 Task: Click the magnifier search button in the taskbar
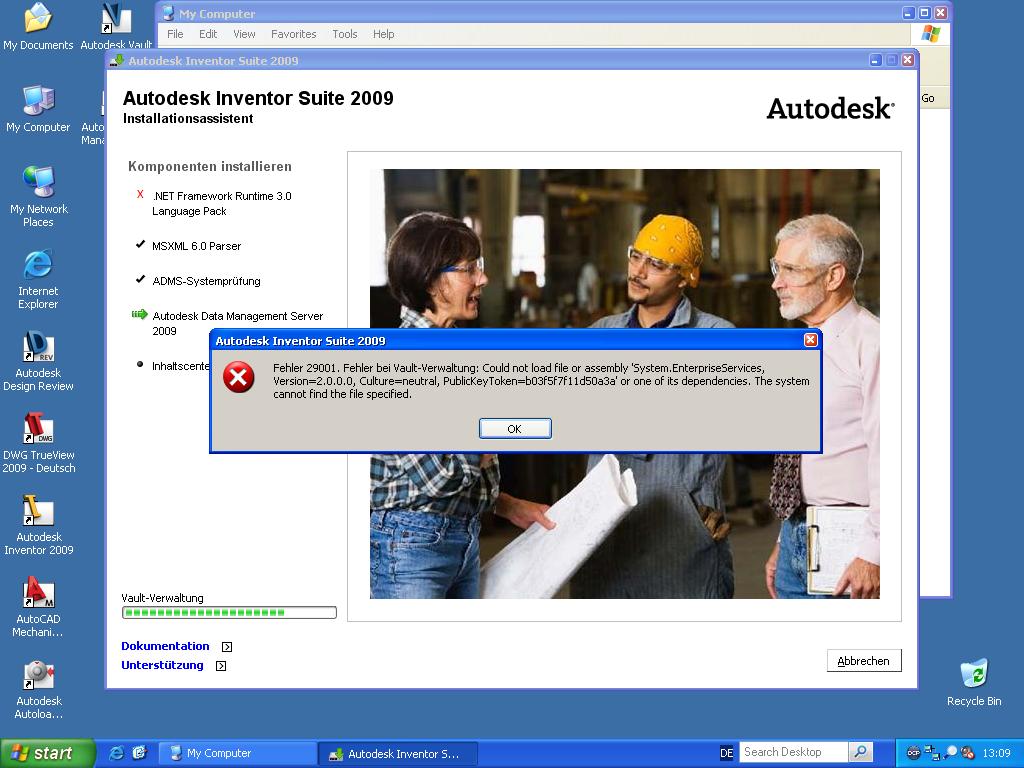click(861, 752)
